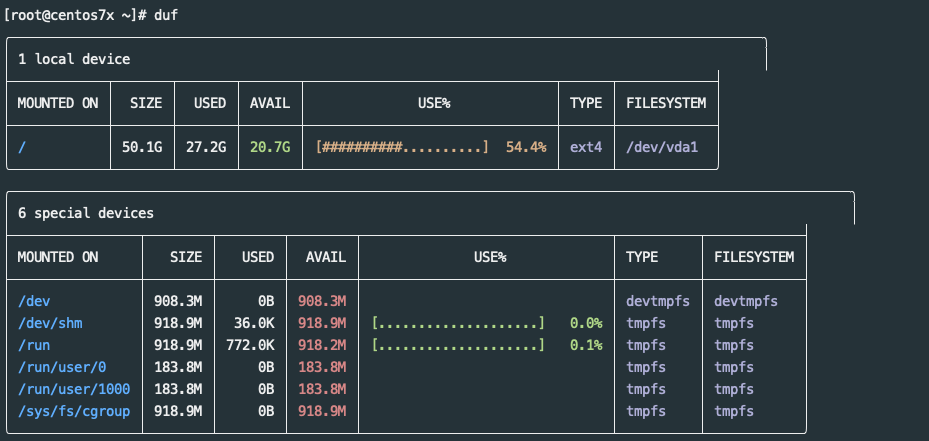Image resolution: width=929 pixels, height=441 pixels.
Task: Click TYPE header in local device table
Action: coord(586,103)
